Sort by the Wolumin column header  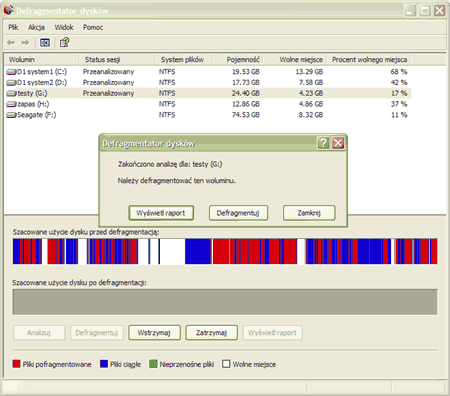coord(41,60)
